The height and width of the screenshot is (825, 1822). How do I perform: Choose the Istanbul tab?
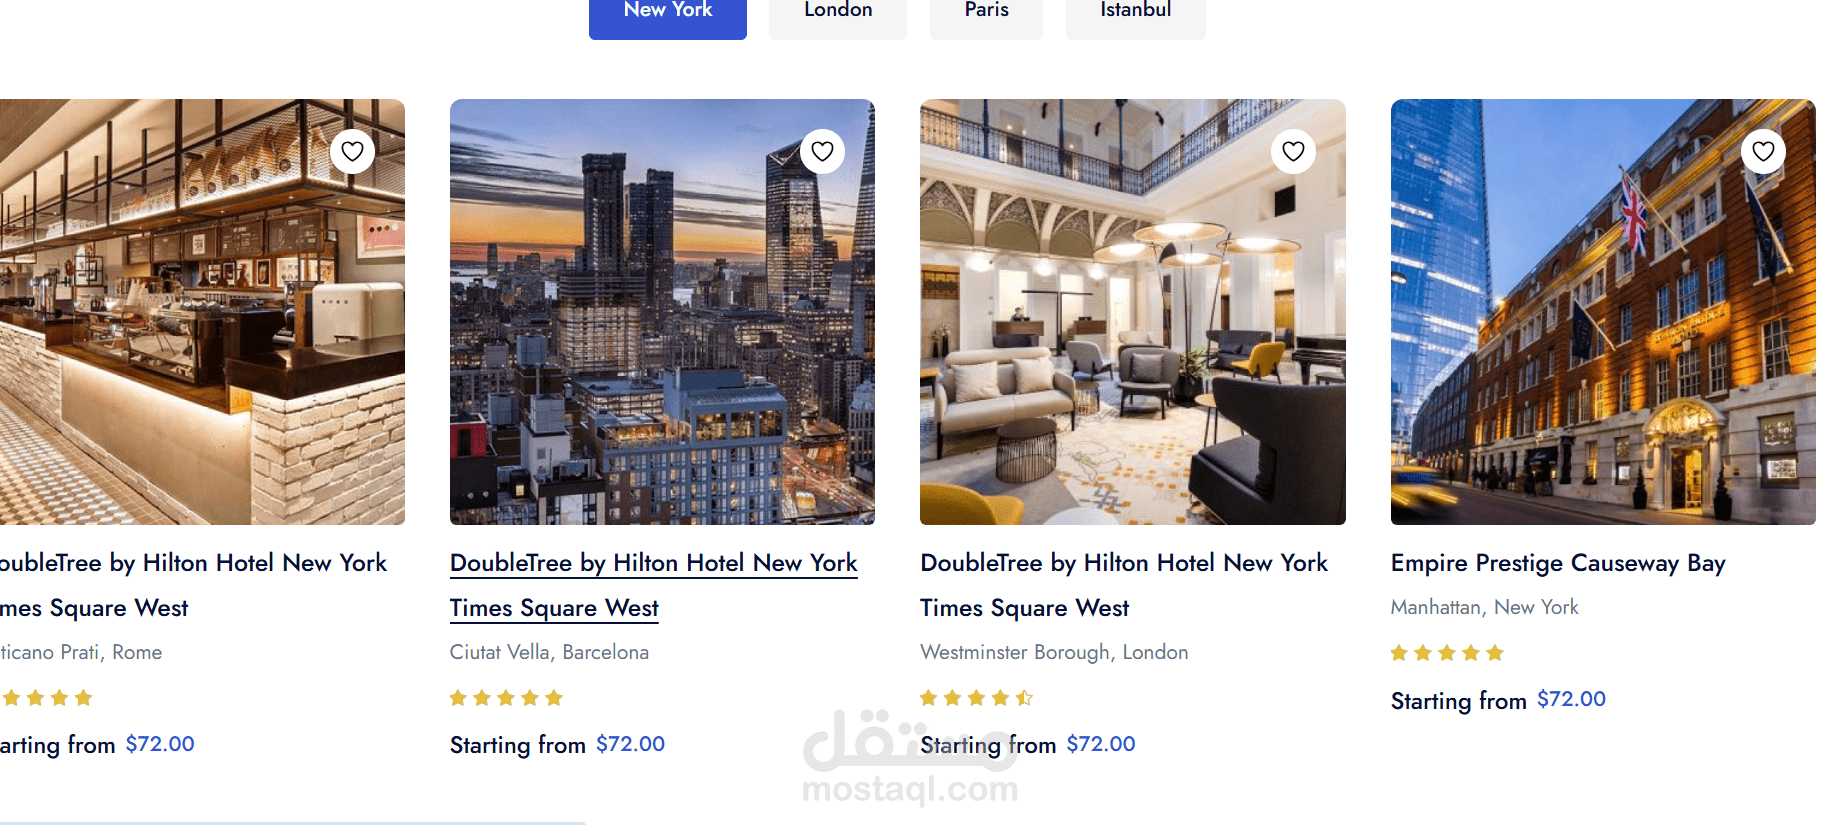[x=1136, y=14]
